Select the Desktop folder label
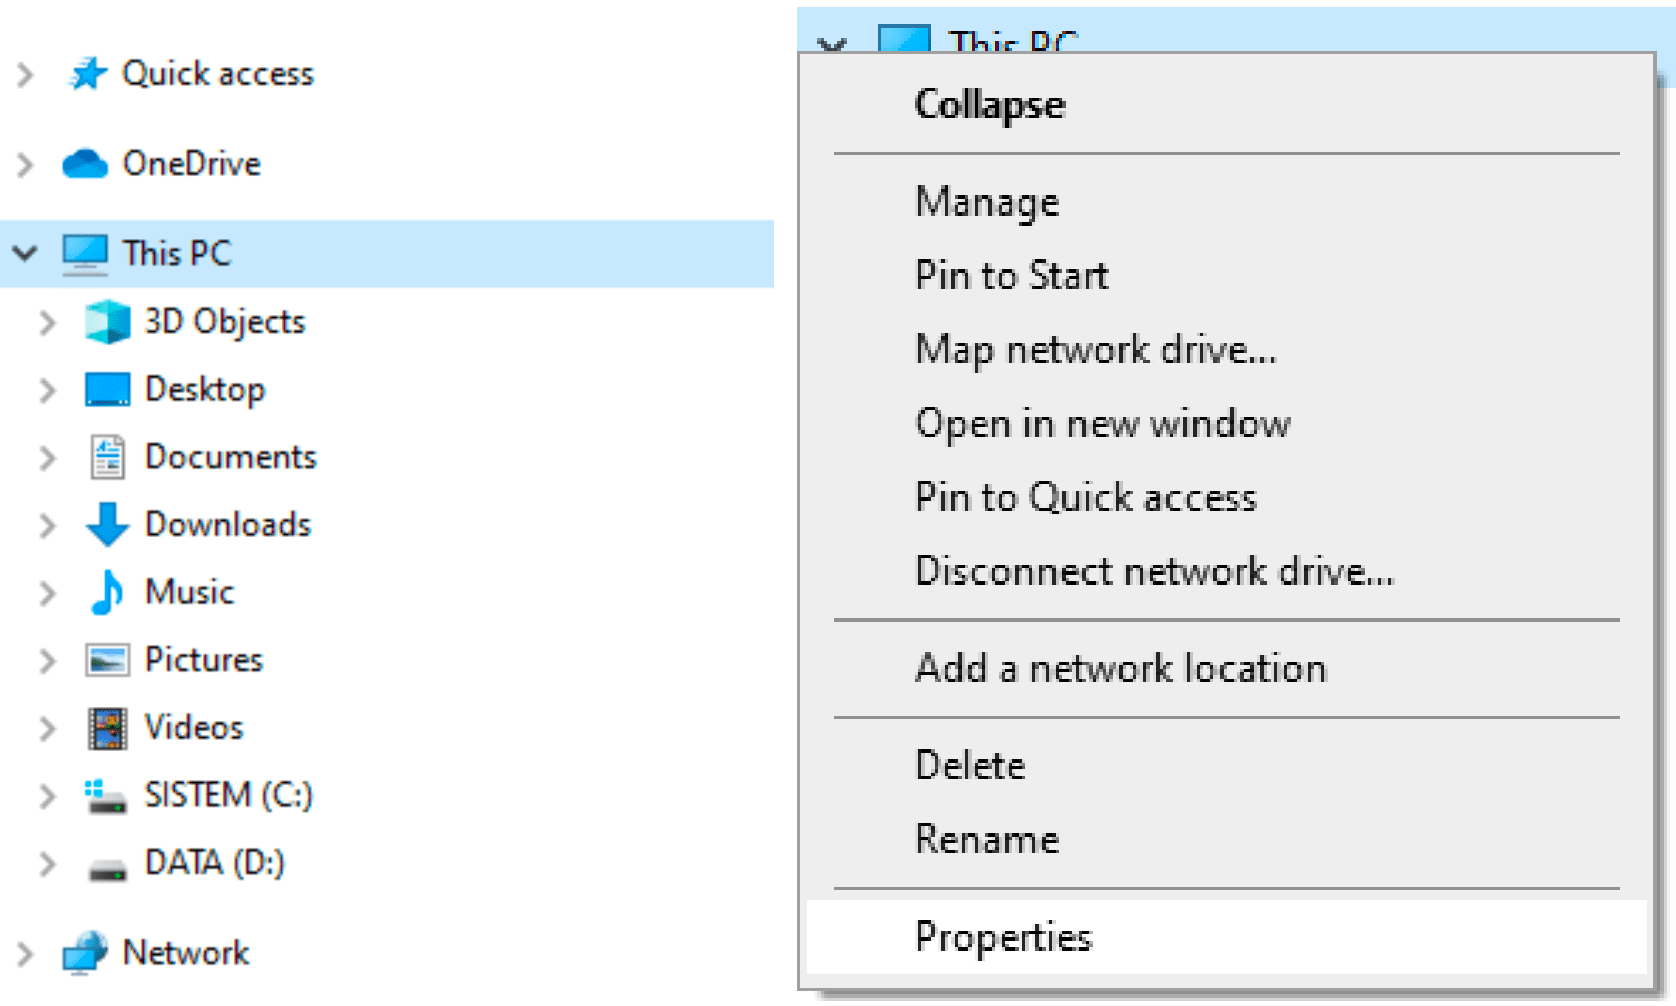The width and height of the screenshot is (1676, 1006). click(x=205, y=390)
